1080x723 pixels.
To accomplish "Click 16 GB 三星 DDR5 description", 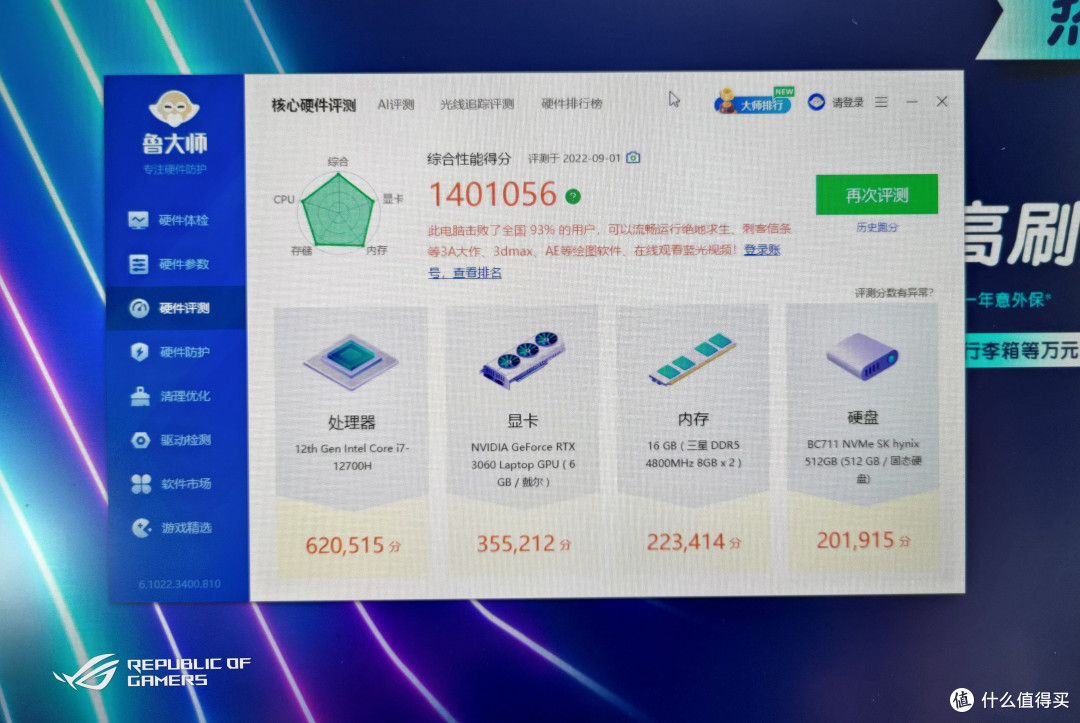I will [x=693, y=454].
